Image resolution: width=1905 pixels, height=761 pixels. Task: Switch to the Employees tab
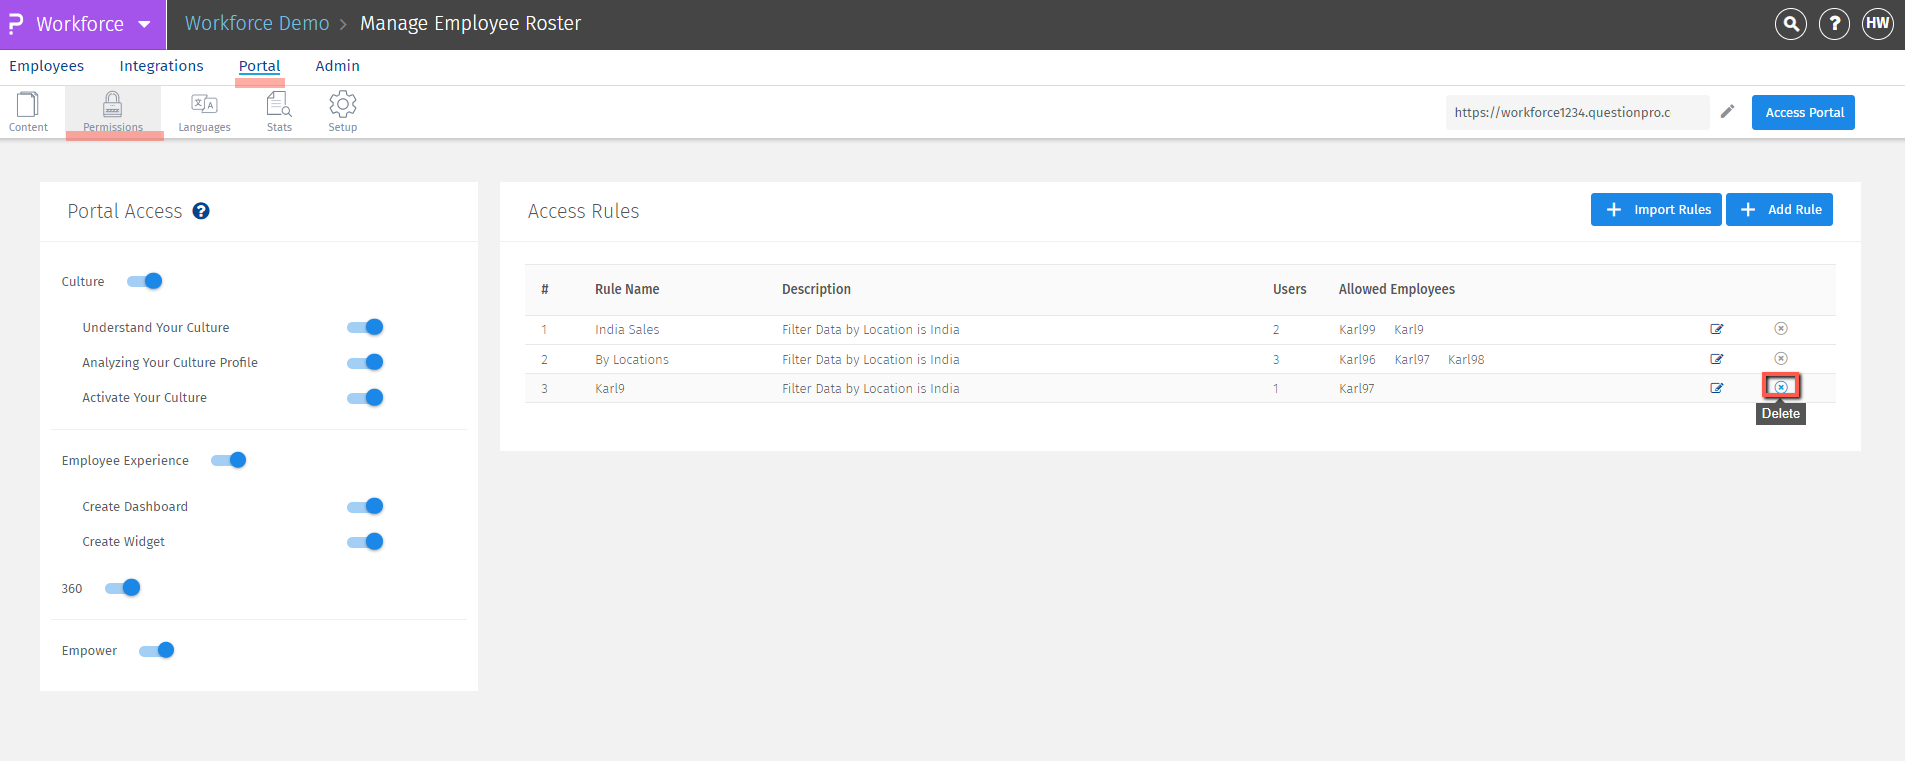[47, 66]
